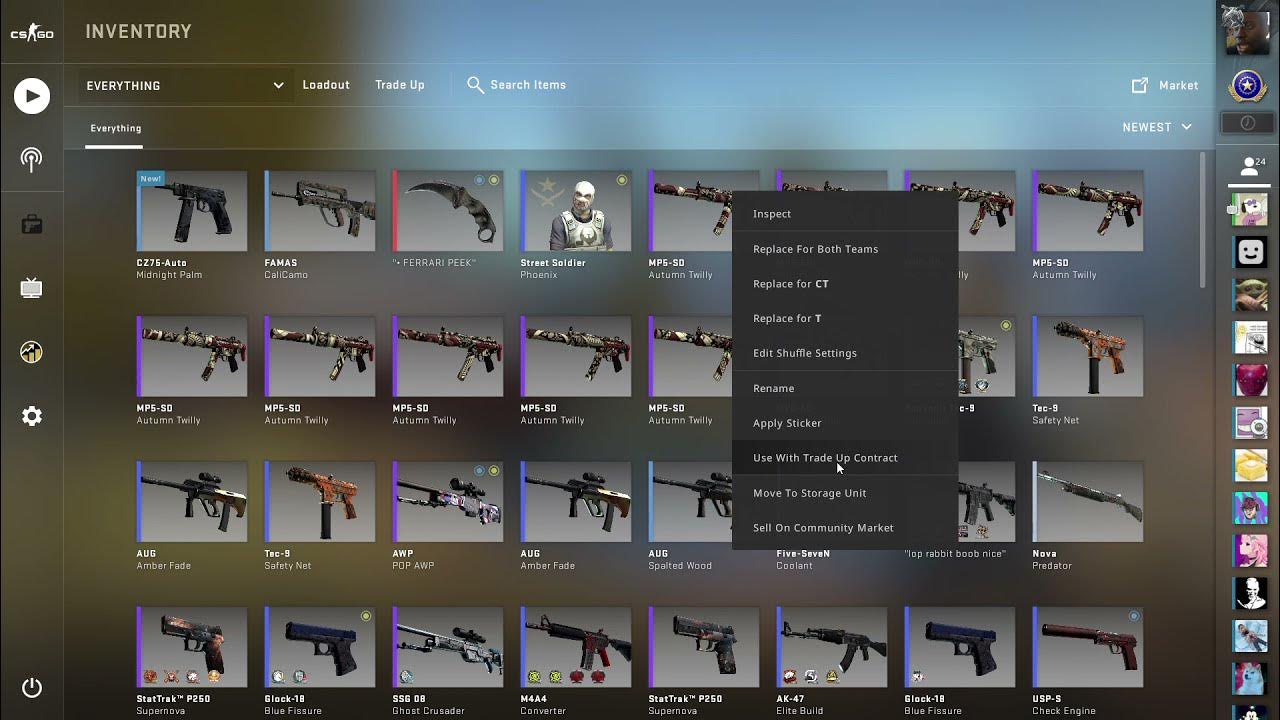
Task: Select the Tec-9 Safety Net beside Nova Predator
Action: click(x=1087, y=370)
